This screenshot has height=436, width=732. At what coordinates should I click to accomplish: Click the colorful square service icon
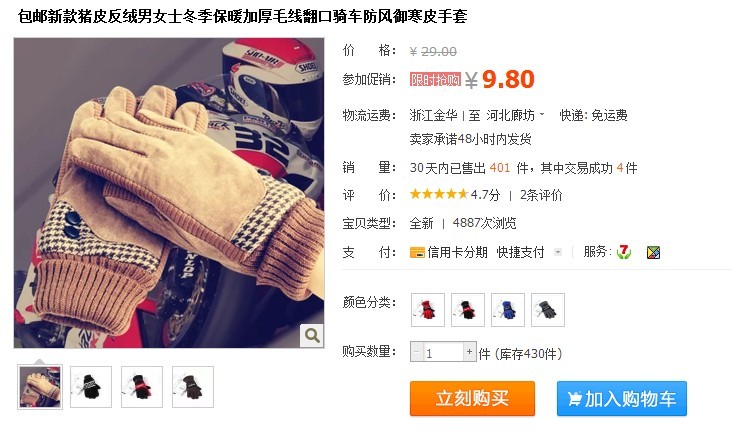pyautogui.click(x=653, y=253)
